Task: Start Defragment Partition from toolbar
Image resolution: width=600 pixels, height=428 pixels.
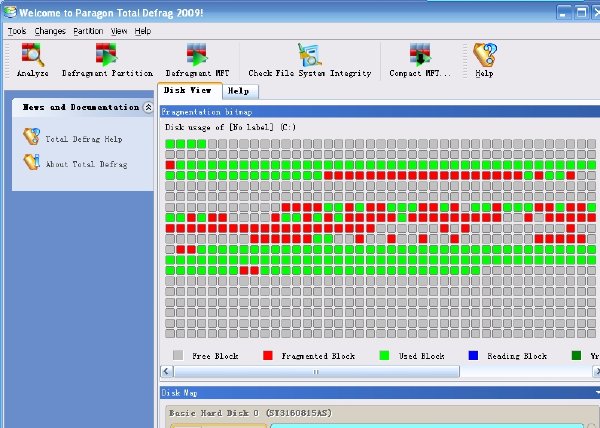Action: [106, 55]
